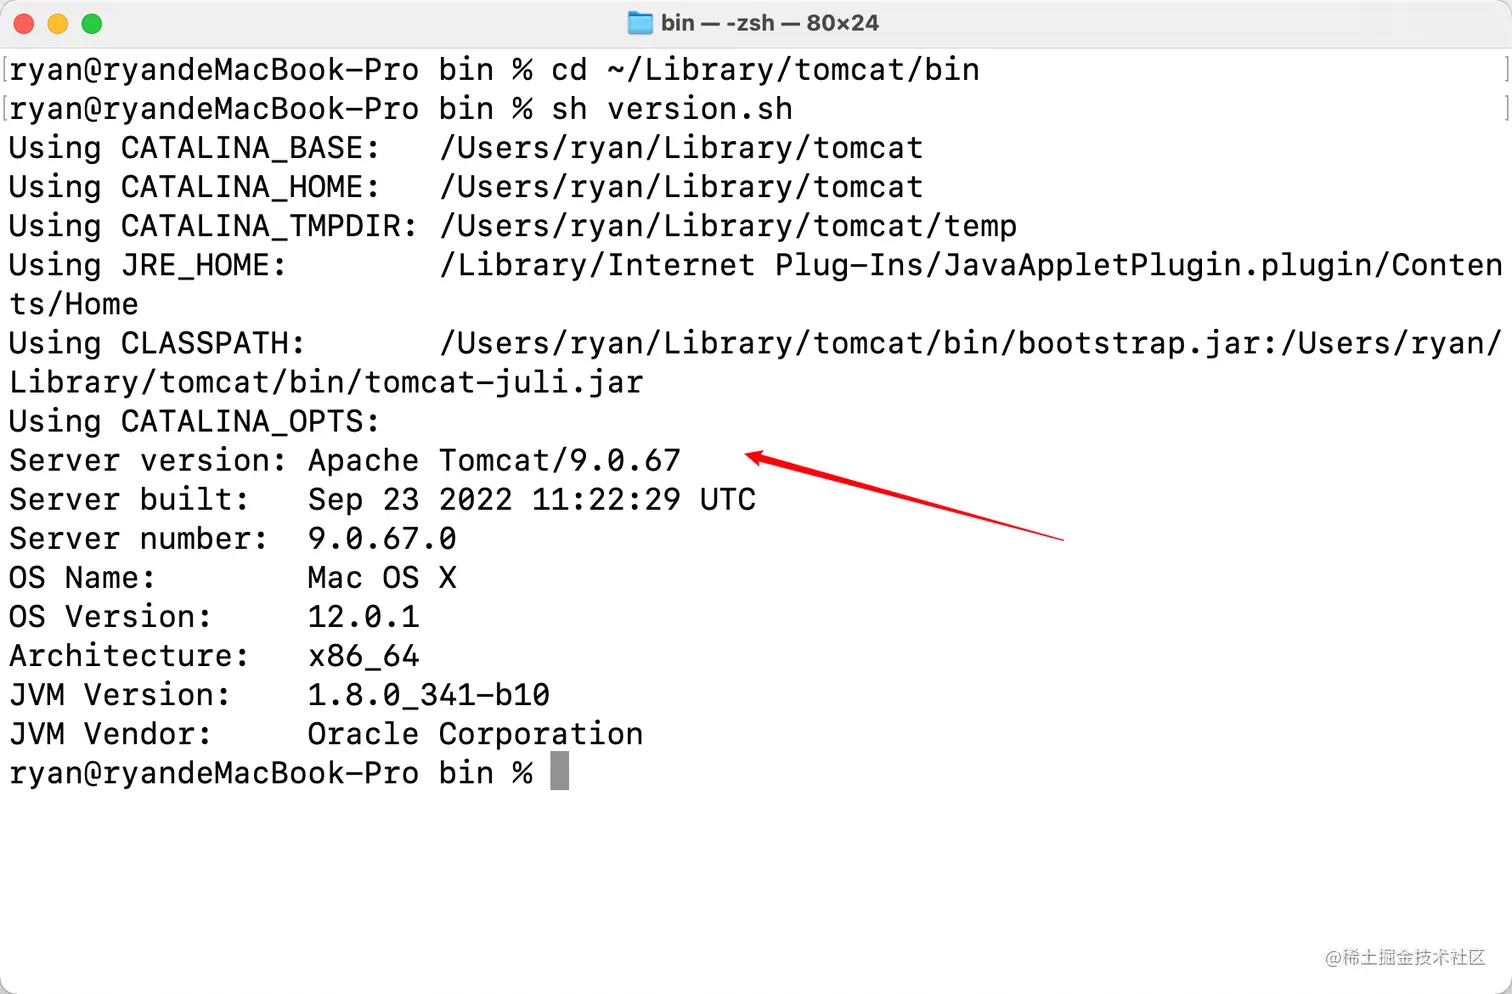Click the folder icon in the title bar
The width and height of the screenshot is (1512, 994).
640,23
